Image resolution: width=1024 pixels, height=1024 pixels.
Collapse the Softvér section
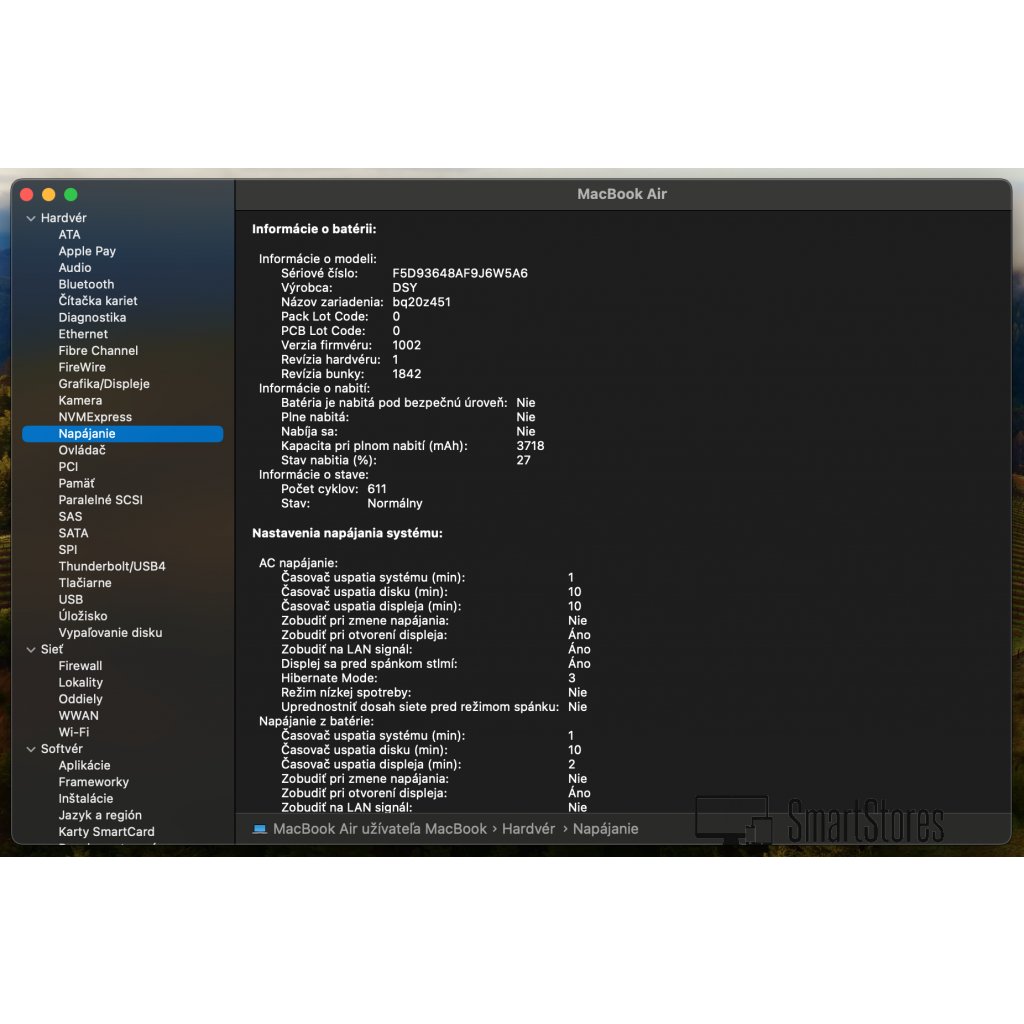click(x=31, y=749)
